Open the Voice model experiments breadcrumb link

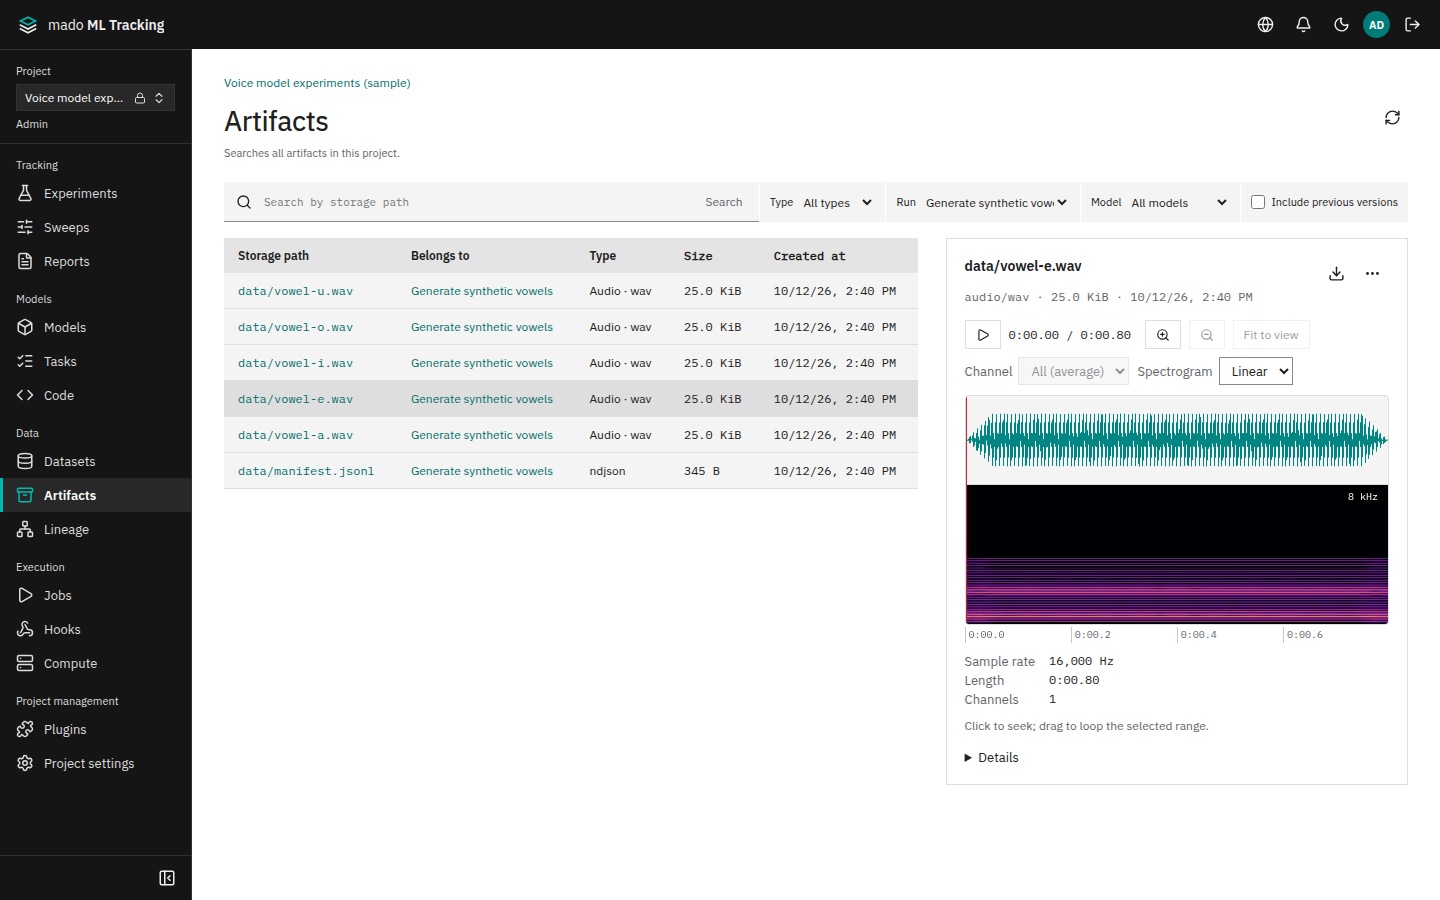point(317,83)
